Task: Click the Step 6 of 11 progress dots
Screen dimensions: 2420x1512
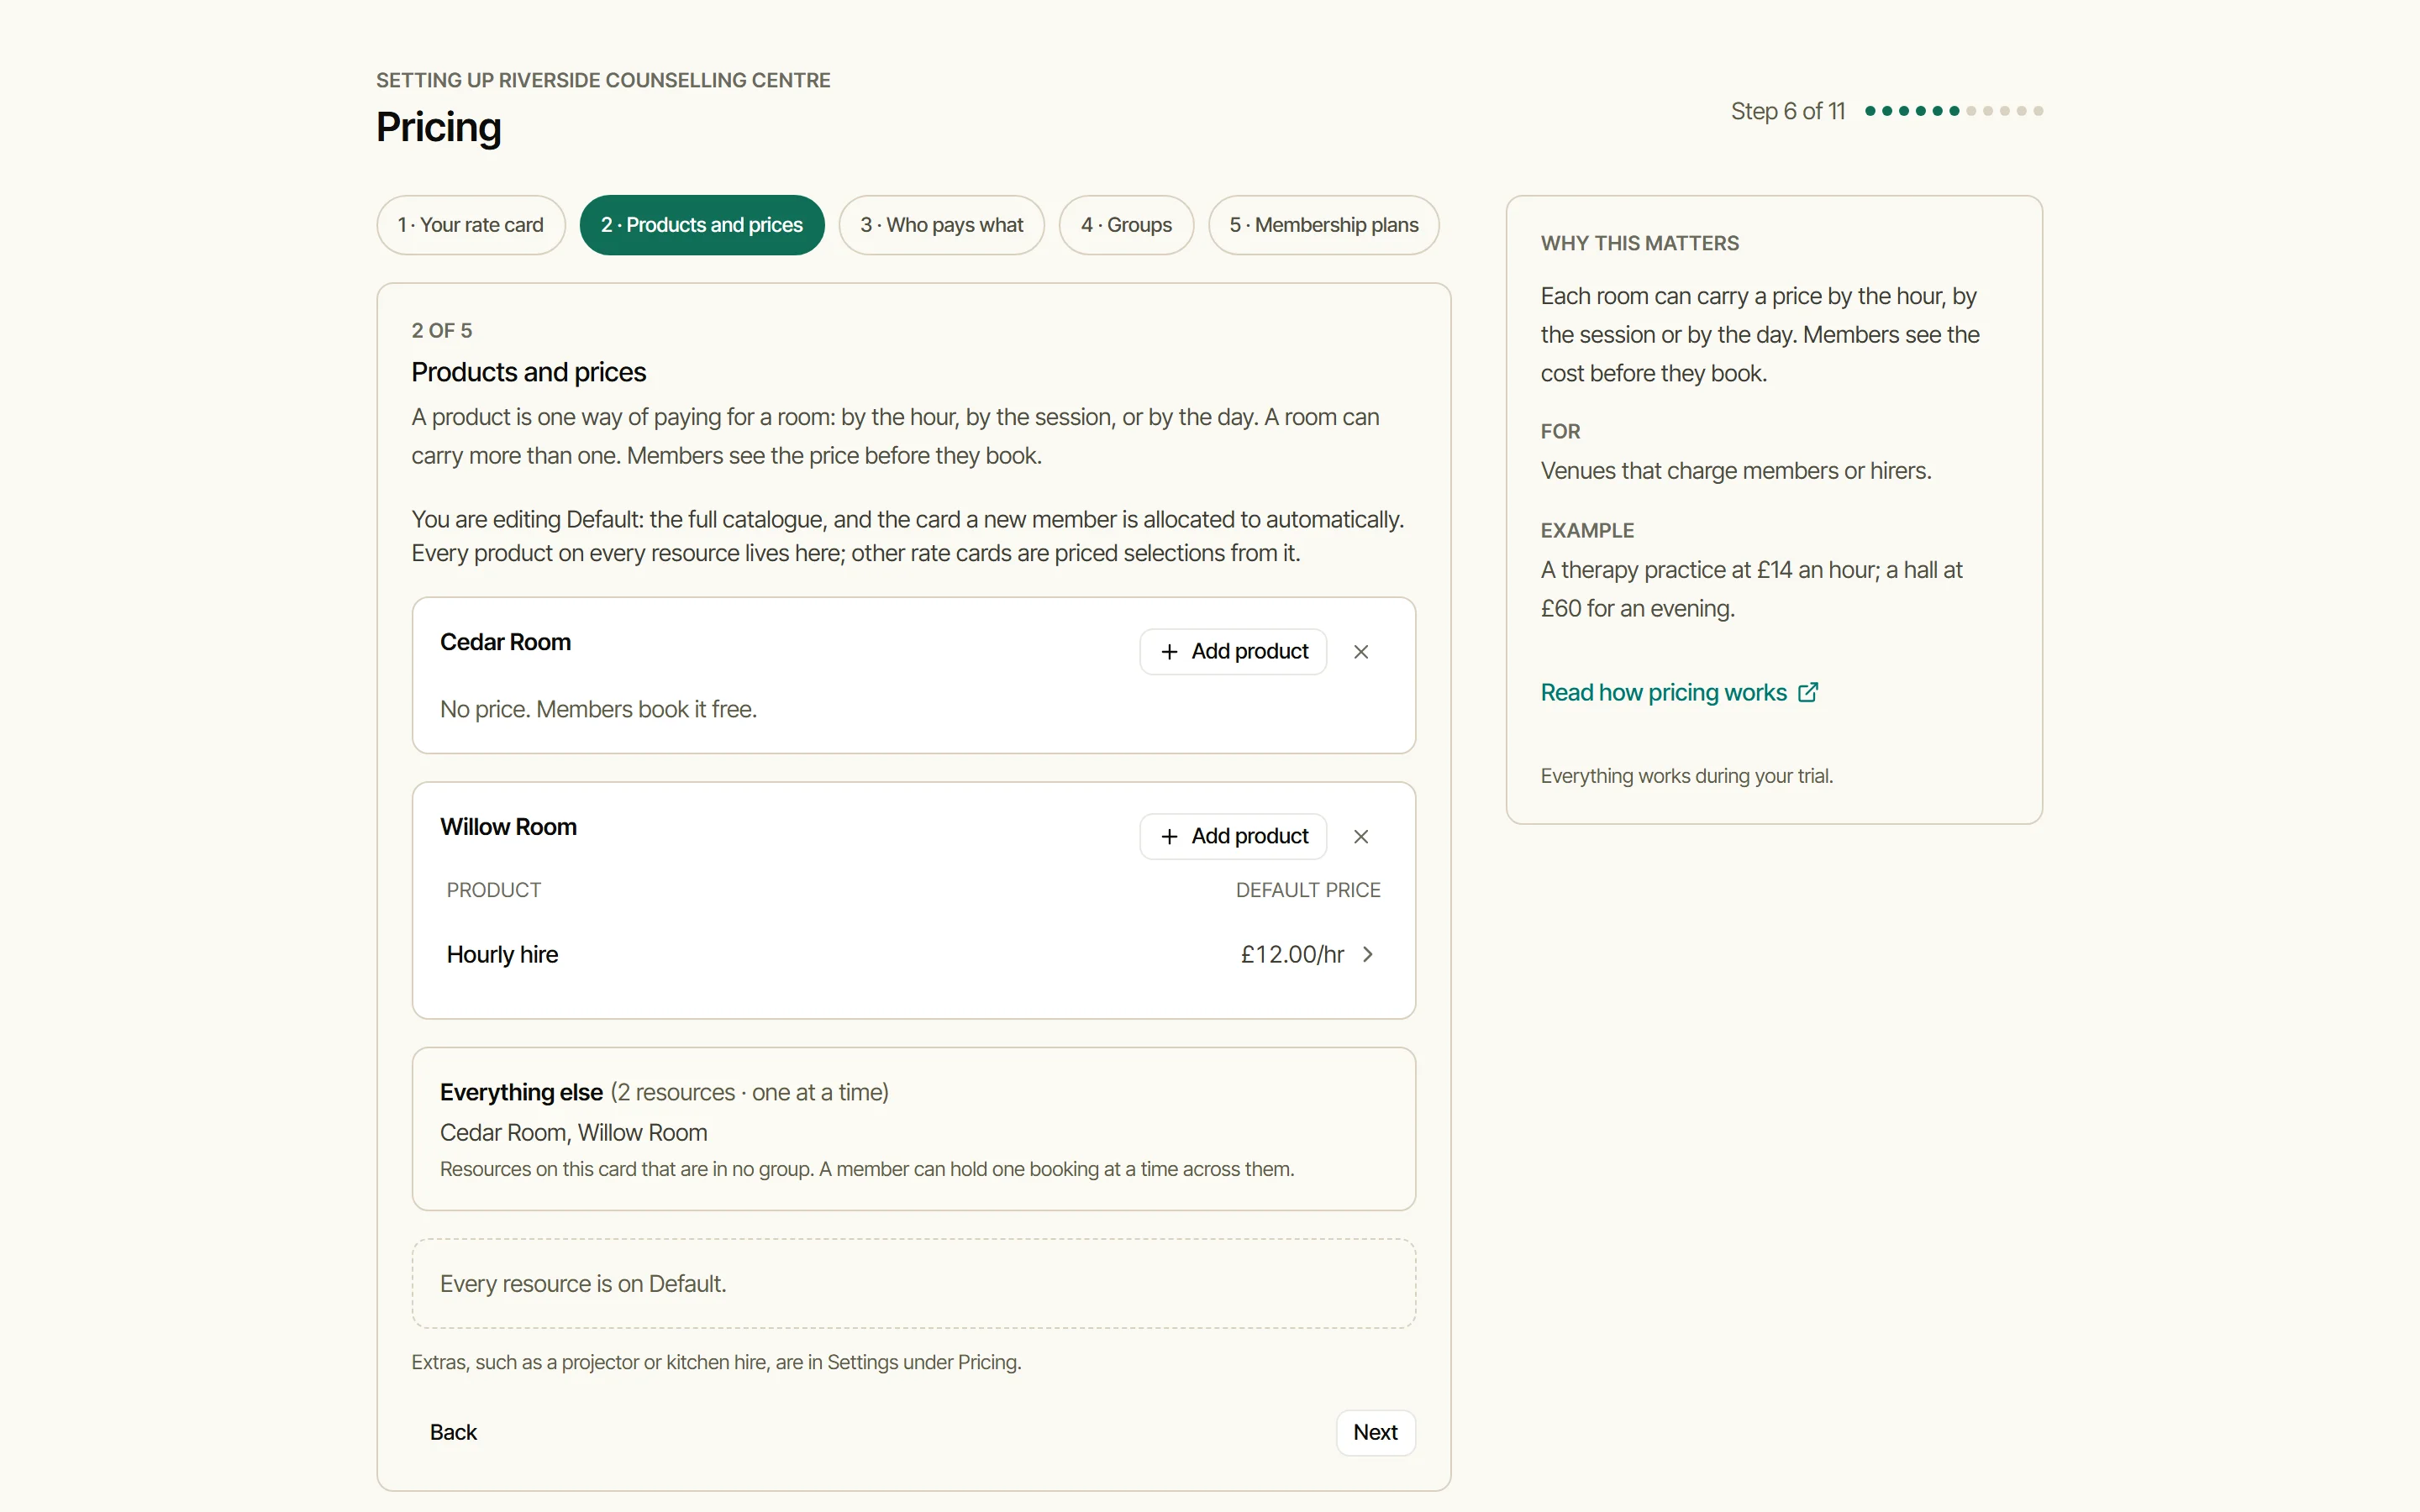Action: (x=1953, y=111)
